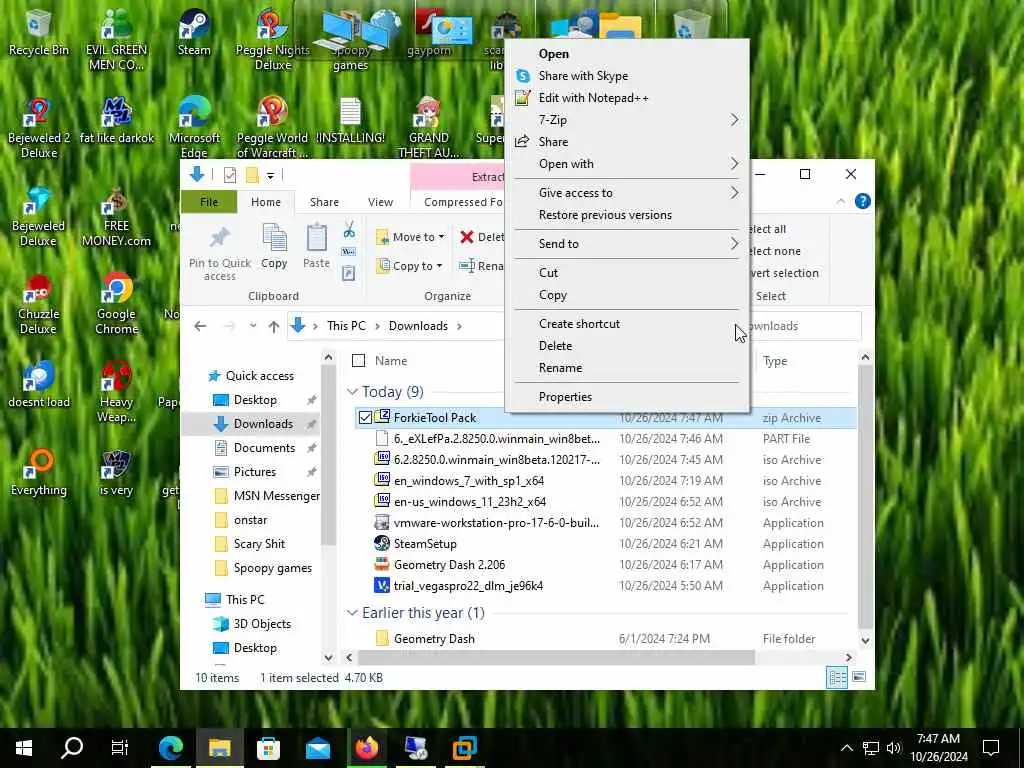Open the Copy to dropdown
1024x768 pixels.
(409, 266)
